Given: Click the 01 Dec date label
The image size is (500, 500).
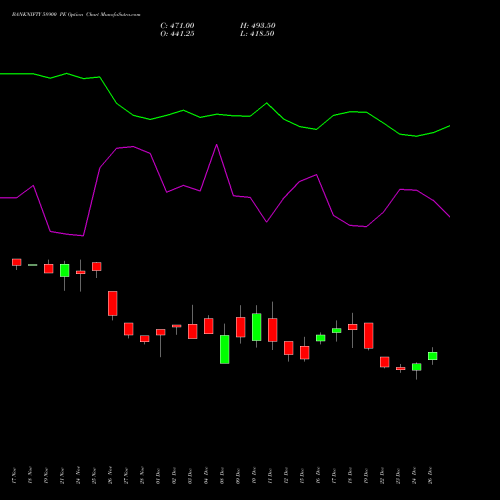Looking at the screenshot, I should [158, 476].
